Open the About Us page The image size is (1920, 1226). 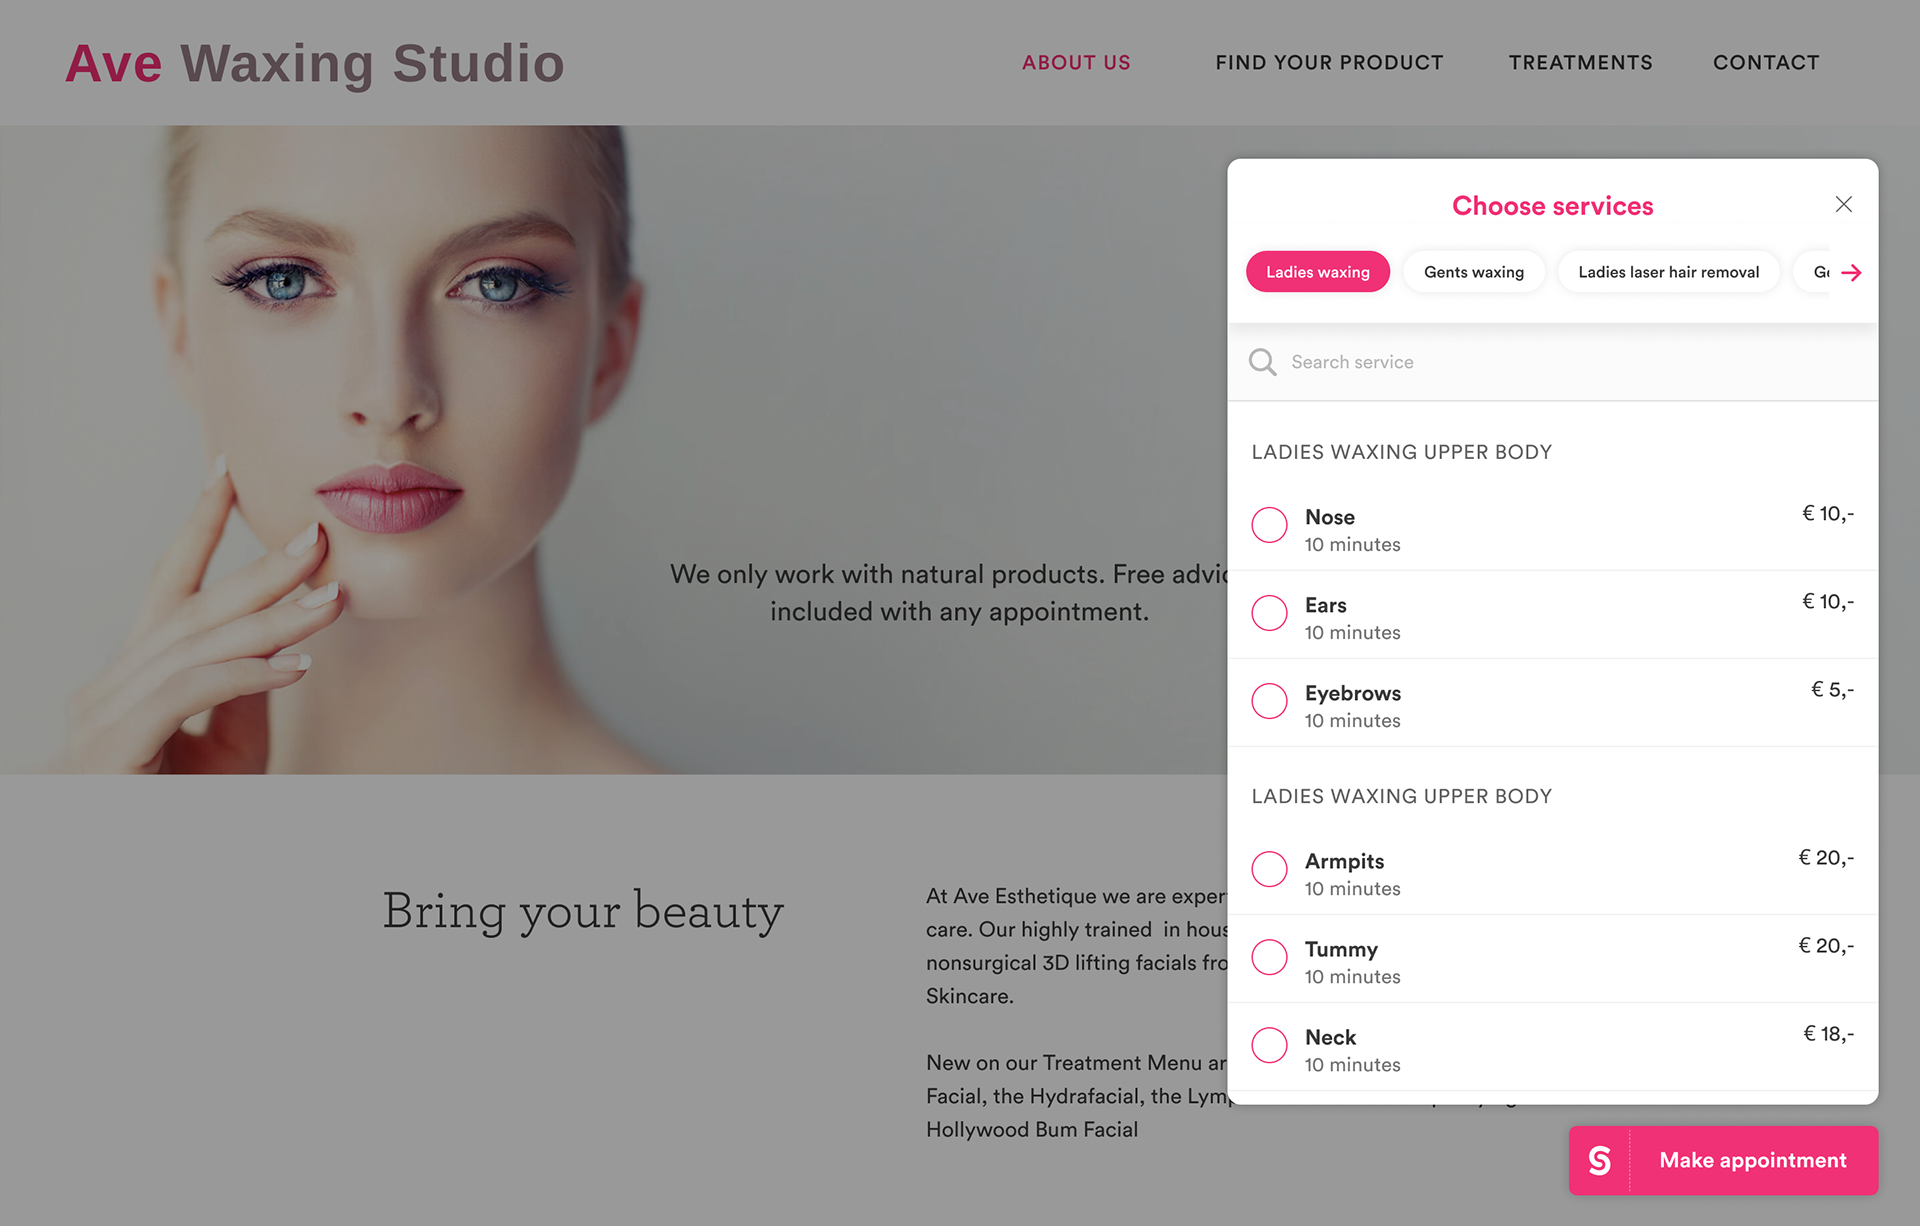[x=1076, y=62]
